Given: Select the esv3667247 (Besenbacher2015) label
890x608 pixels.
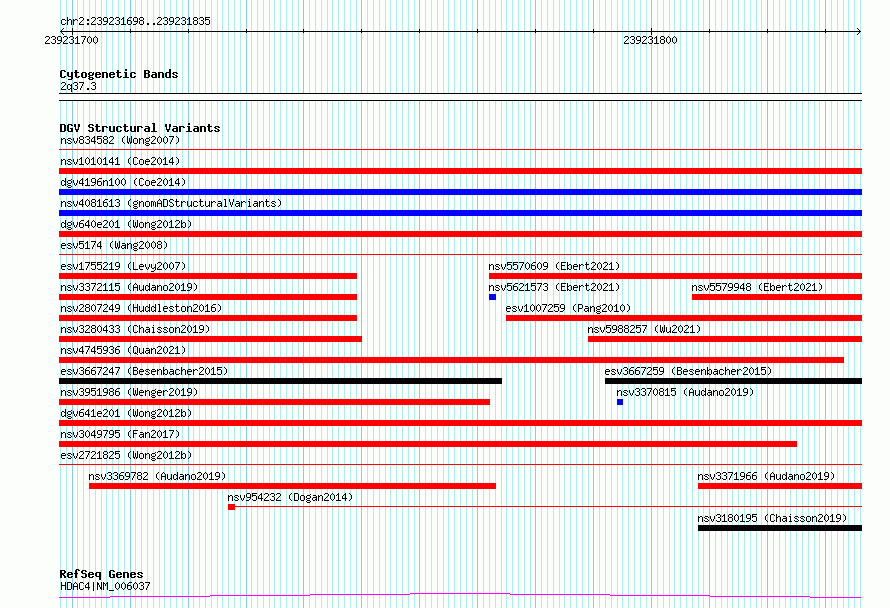Looking at the screenshot, I should click(144, 371).
